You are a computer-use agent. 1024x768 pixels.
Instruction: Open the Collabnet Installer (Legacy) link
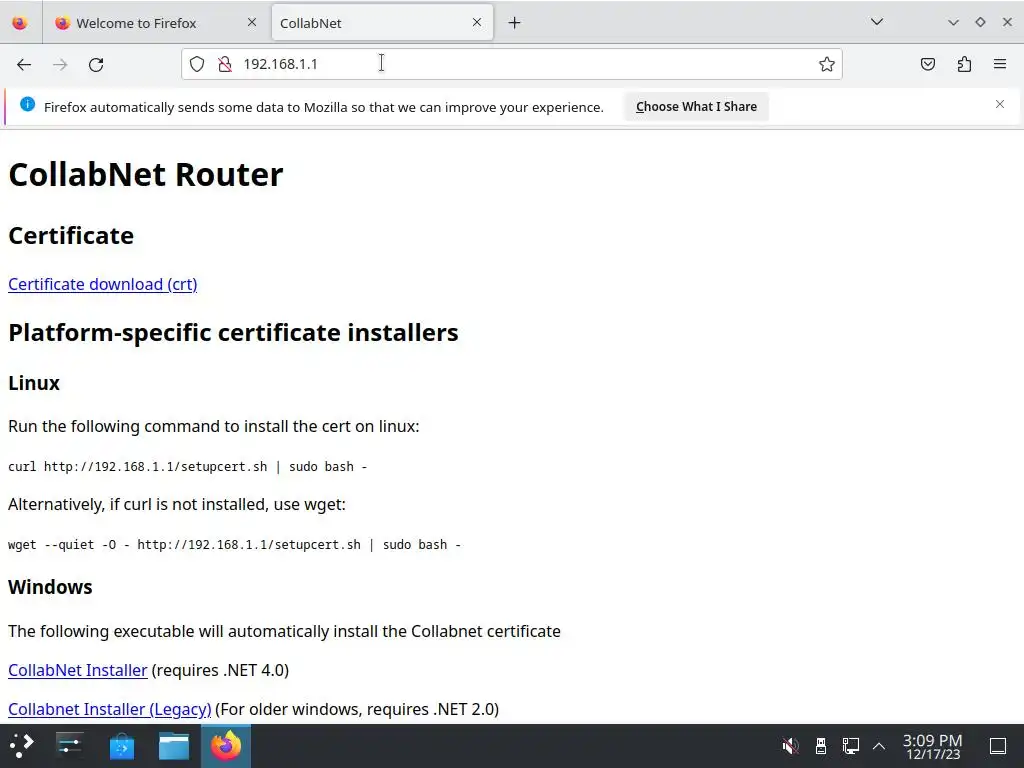click(x=110, y=710)
